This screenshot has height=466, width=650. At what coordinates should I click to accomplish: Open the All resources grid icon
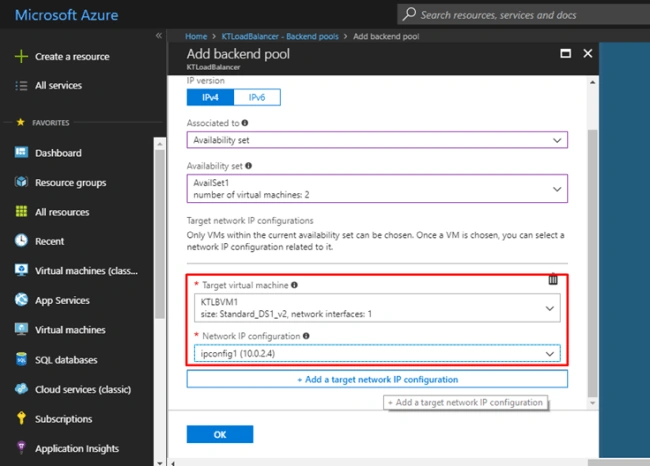click(21, 211)
